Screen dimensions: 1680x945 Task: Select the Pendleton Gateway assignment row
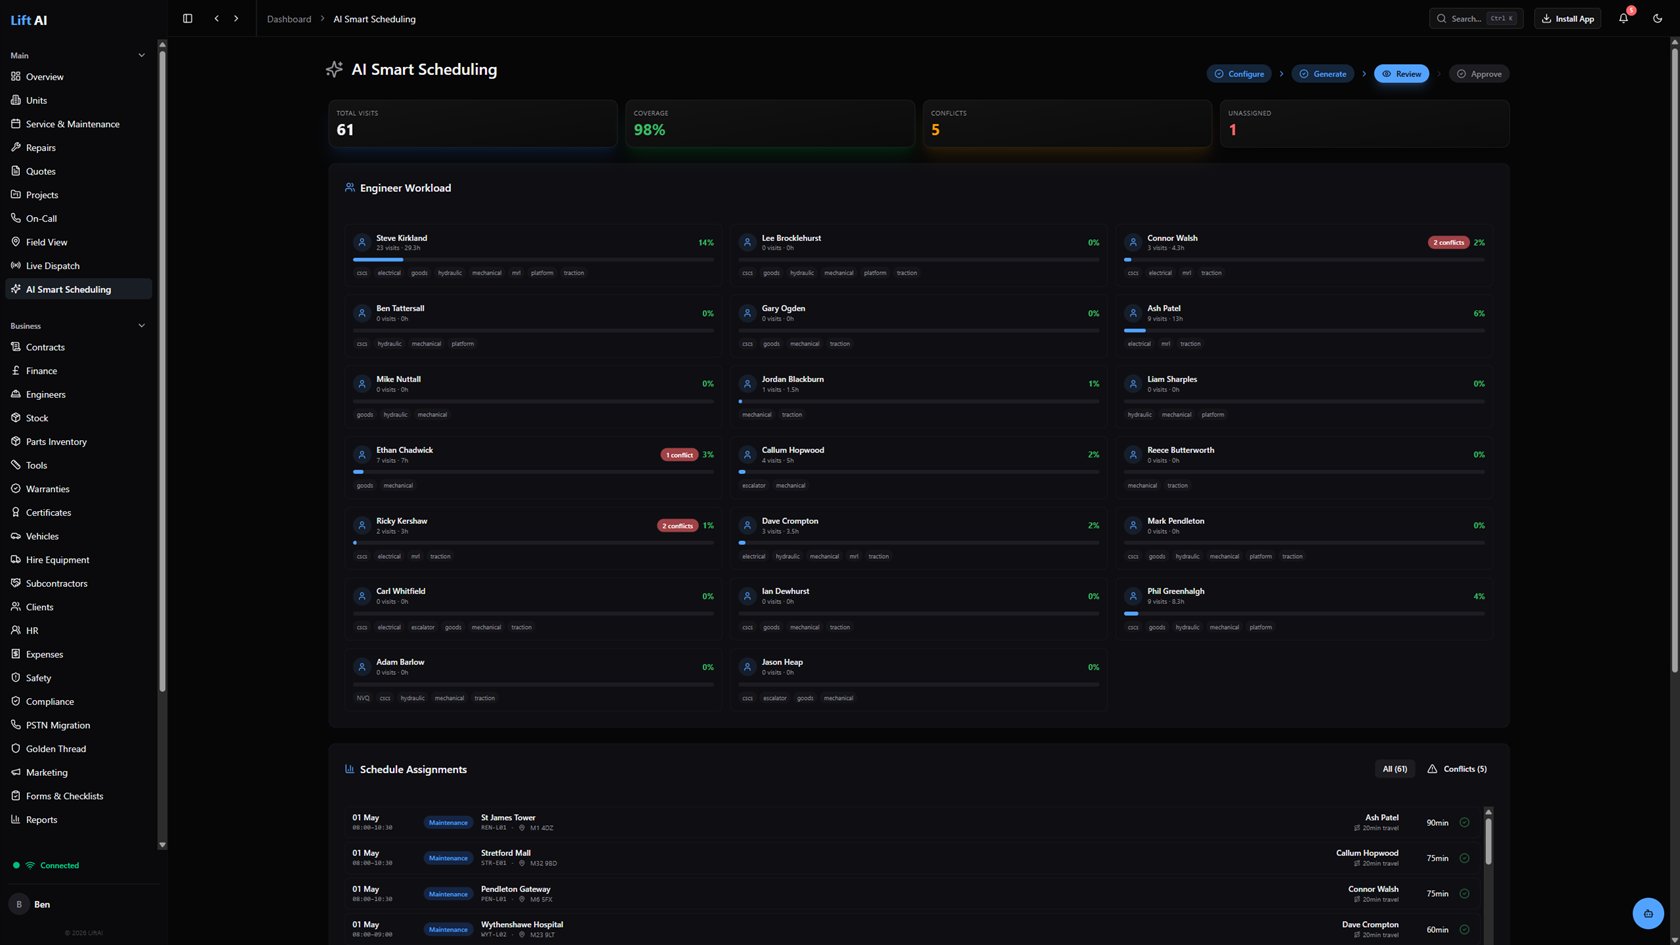(912, 894)
